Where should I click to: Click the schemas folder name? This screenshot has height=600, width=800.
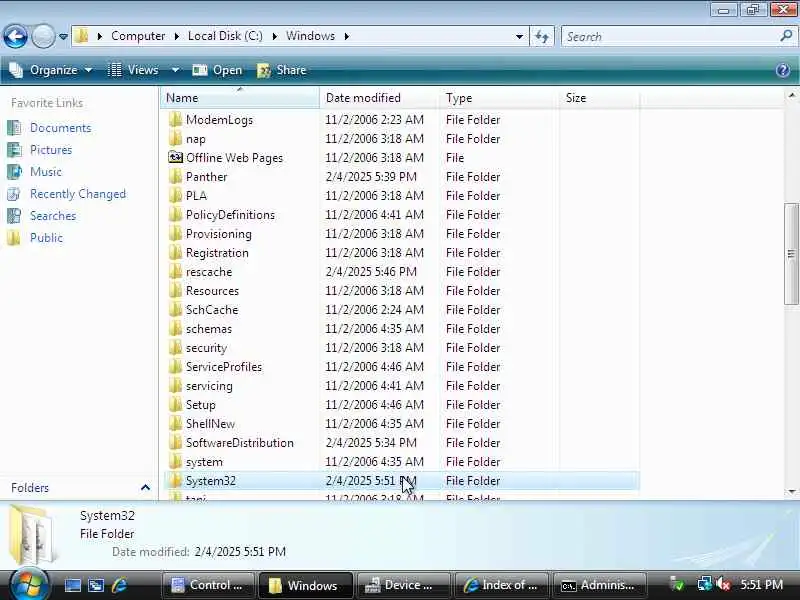point(209,329)
